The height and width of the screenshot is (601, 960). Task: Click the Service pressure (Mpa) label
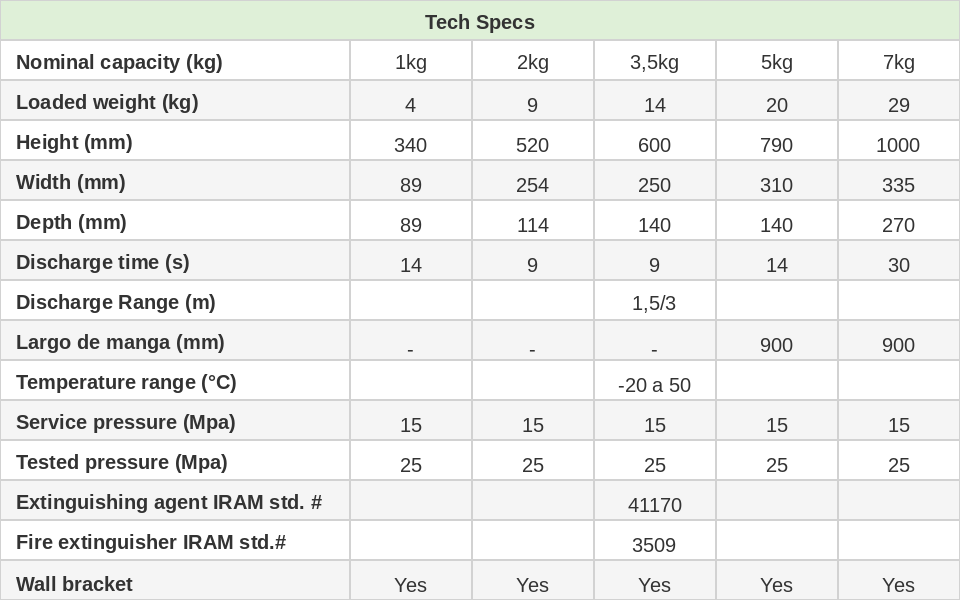pyautogui.click(x=126, y=422)
